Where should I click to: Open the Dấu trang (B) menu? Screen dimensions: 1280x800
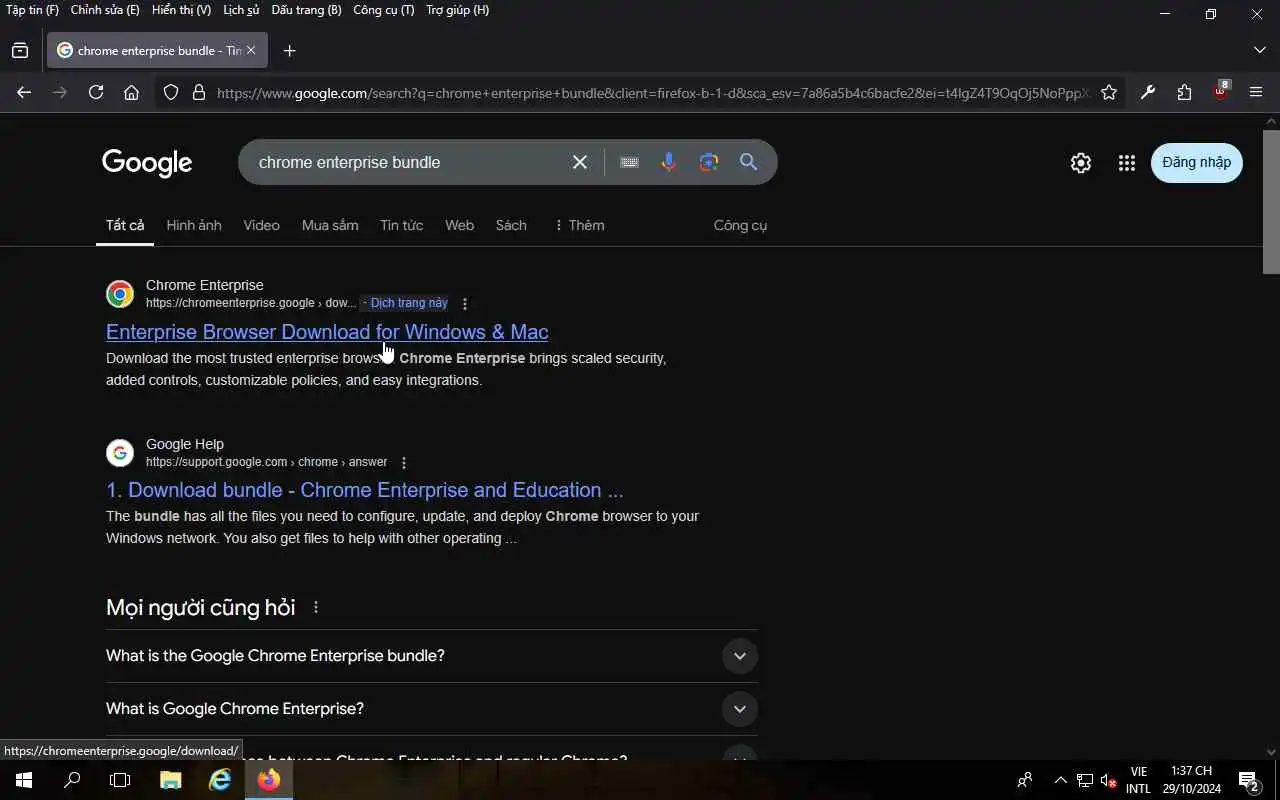pyautogui.click(x=306, y=10)
